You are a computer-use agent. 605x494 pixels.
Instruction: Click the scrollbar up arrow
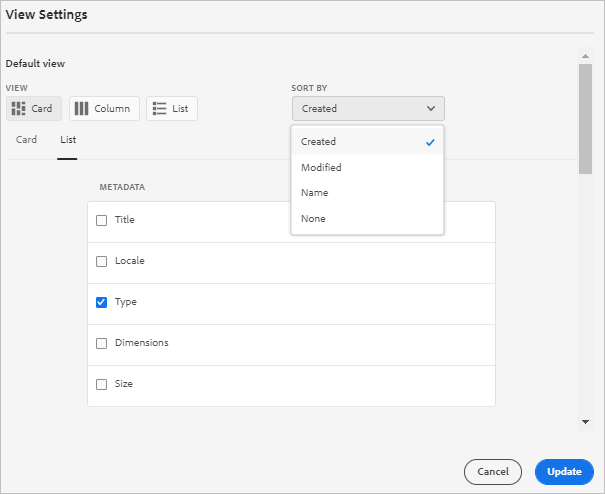[586, 56]
